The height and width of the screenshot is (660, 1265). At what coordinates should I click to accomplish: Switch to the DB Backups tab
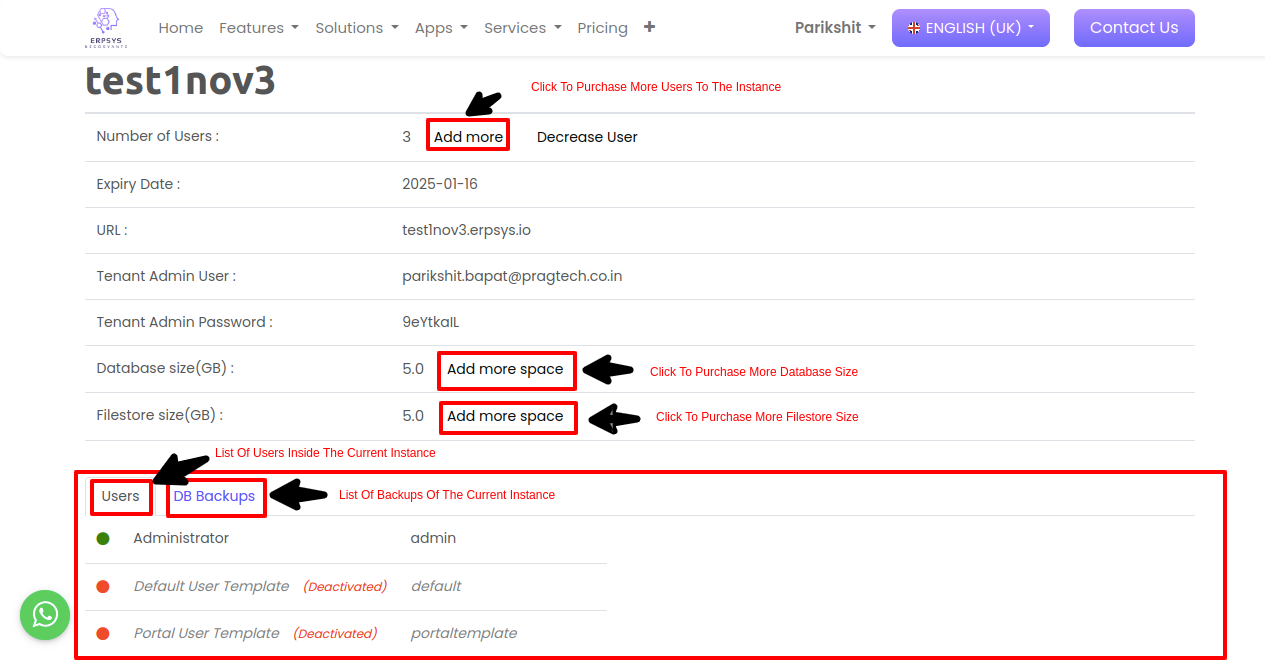214,496
